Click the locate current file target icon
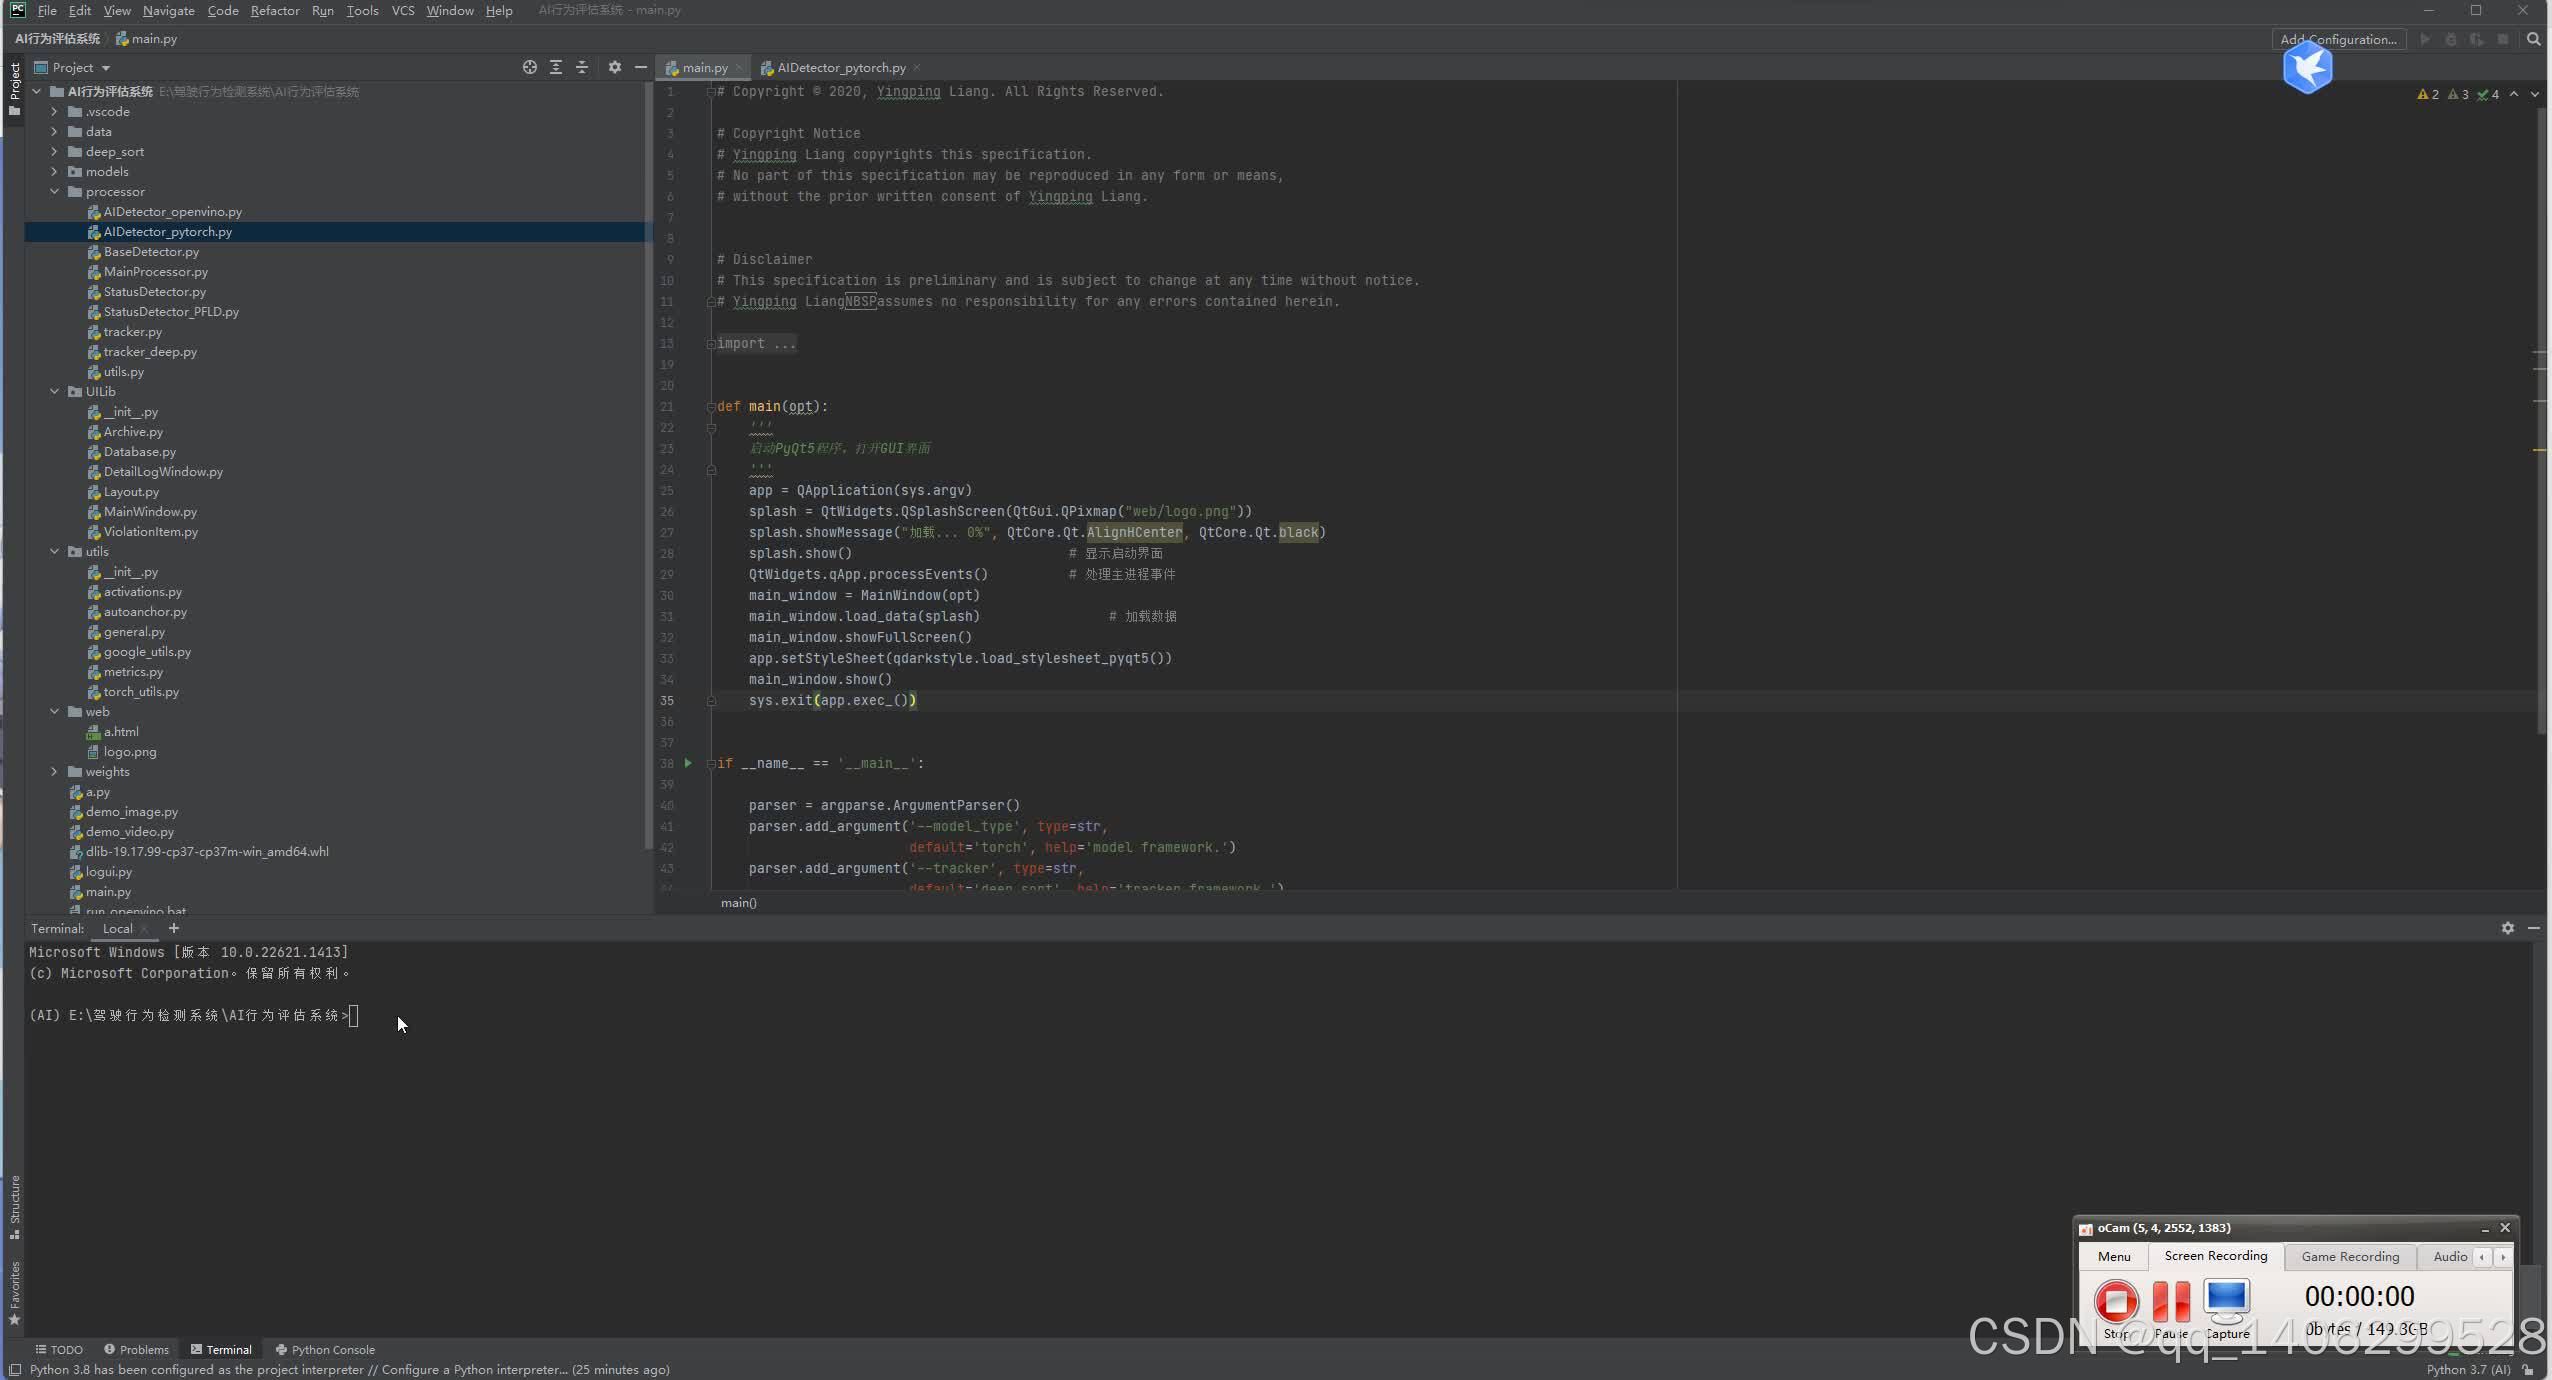This screenshot has height=1380, width=2552. (529, 67)
